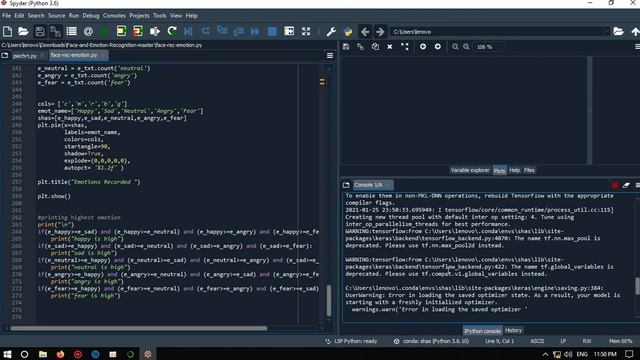Create a new file from toolbar

[7, 31]
